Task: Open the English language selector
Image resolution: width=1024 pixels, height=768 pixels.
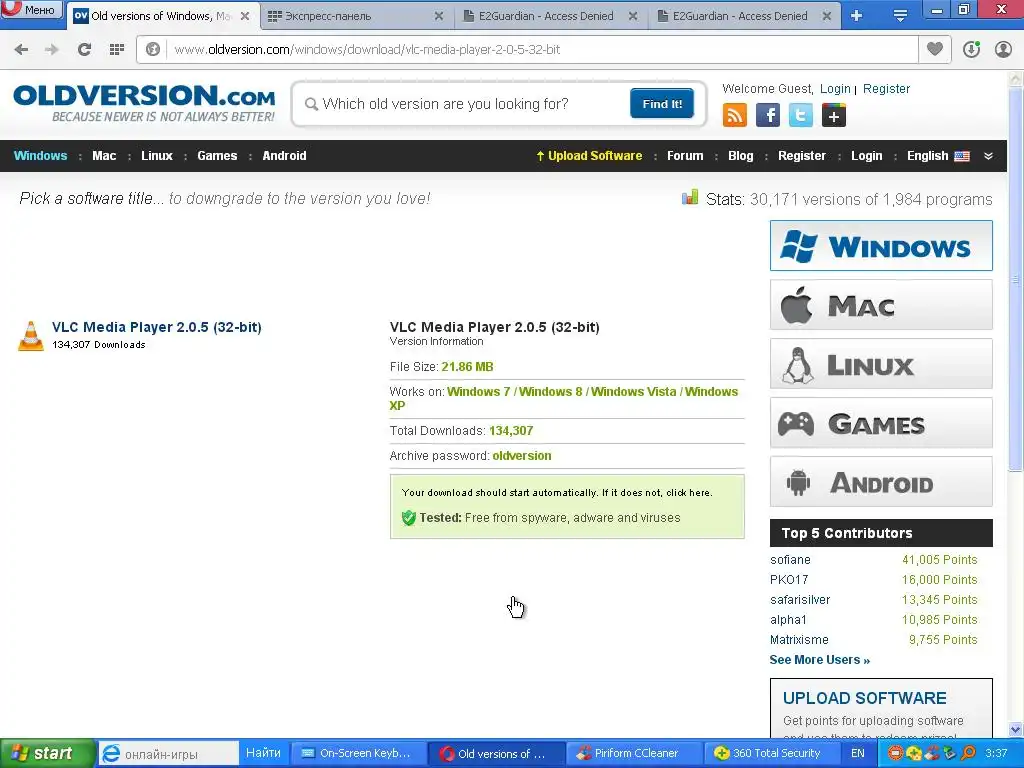Action: pyautogui.click(x=938, y=155)
